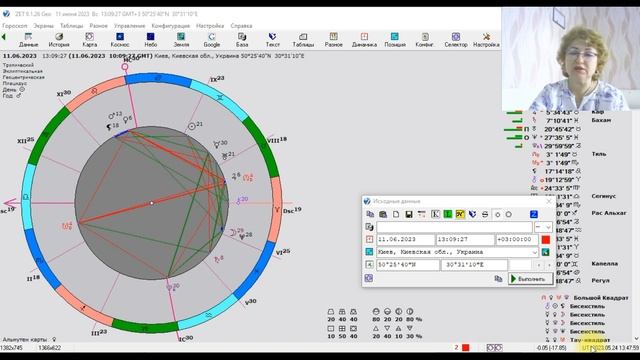This screenshot has height=360, width=640.
Task: Click the dark blue shield icon in dialog
Action: click(472, 214)
